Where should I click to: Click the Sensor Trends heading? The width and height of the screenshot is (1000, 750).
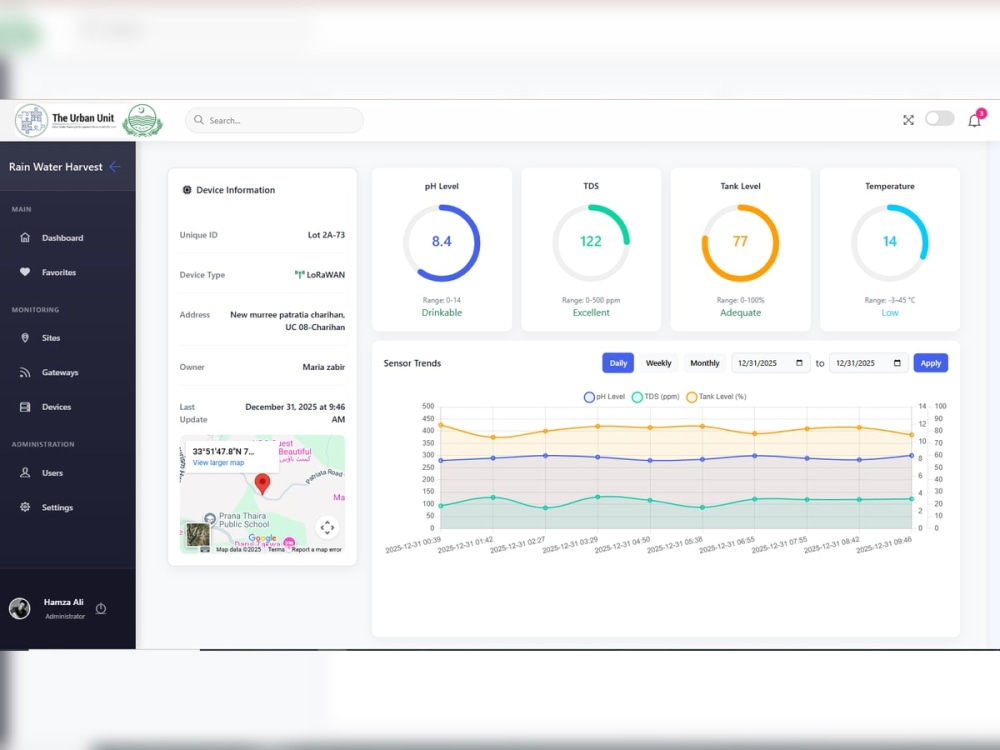[x=412, y=363]
